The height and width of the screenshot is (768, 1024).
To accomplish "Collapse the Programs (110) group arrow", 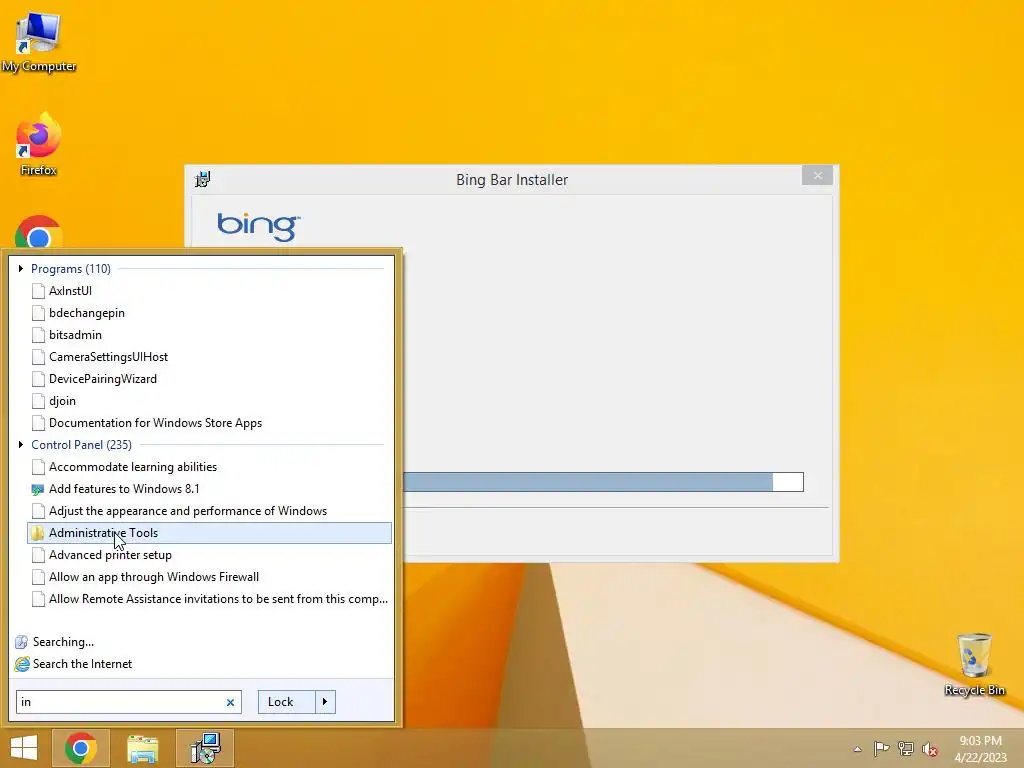I will point(21,268).
